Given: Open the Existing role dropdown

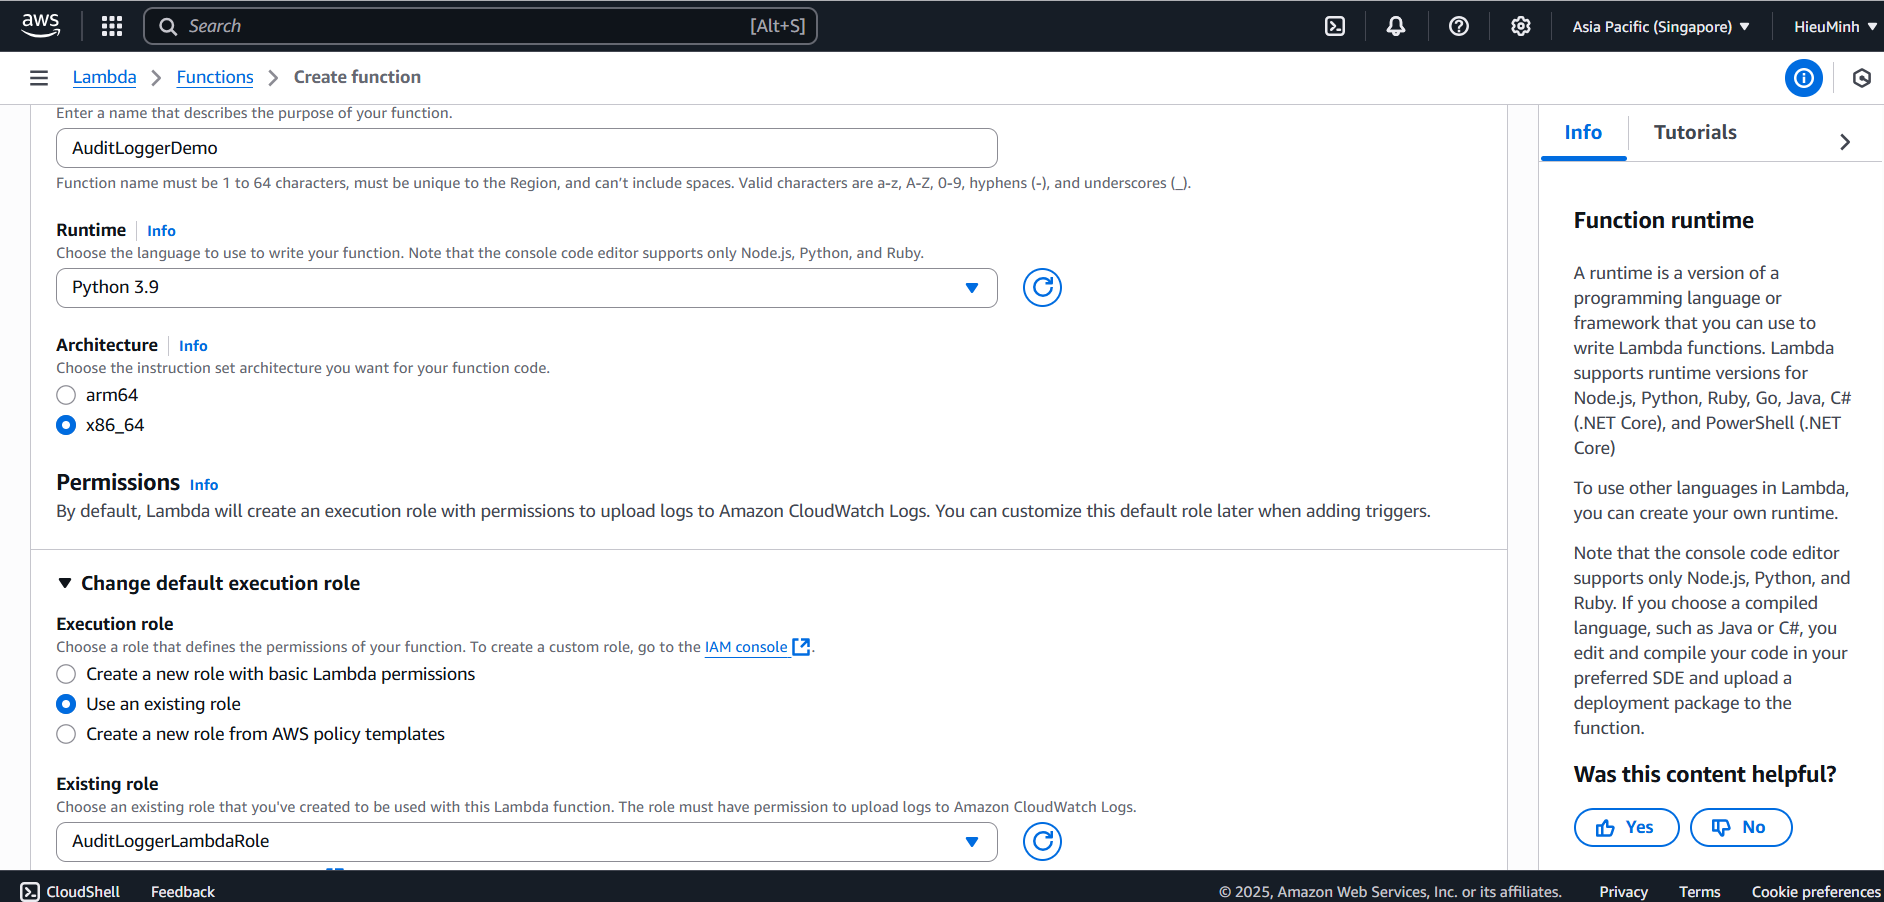Looking at the screenshot, I should point(527,842).
